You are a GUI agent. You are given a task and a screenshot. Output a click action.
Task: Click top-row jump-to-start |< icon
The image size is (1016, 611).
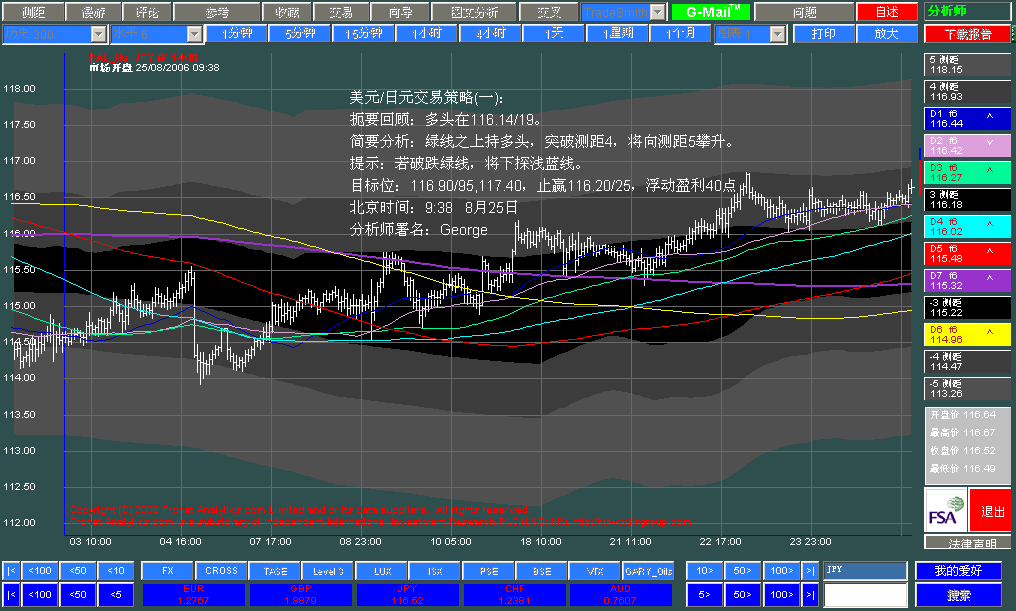click(11, 571)
